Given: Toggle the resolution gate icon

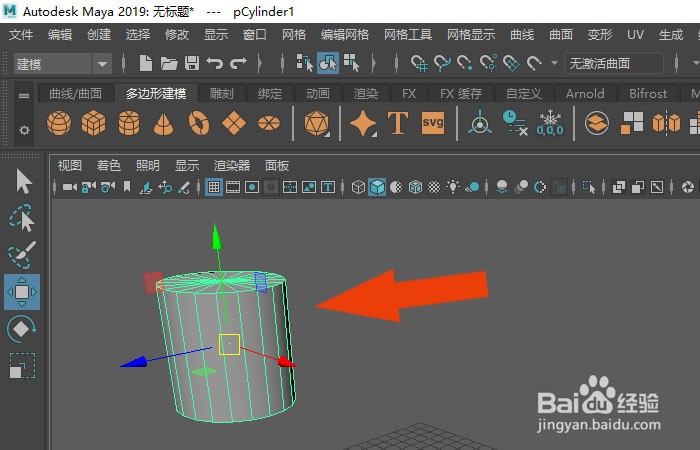Looking at the screenshot, I should (x=252, y=187).
